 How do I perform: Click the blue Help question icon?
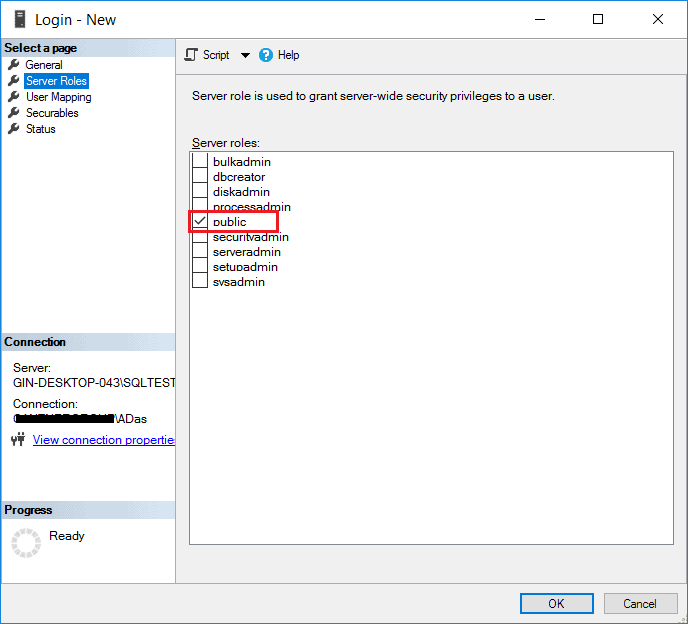point(265,55)
